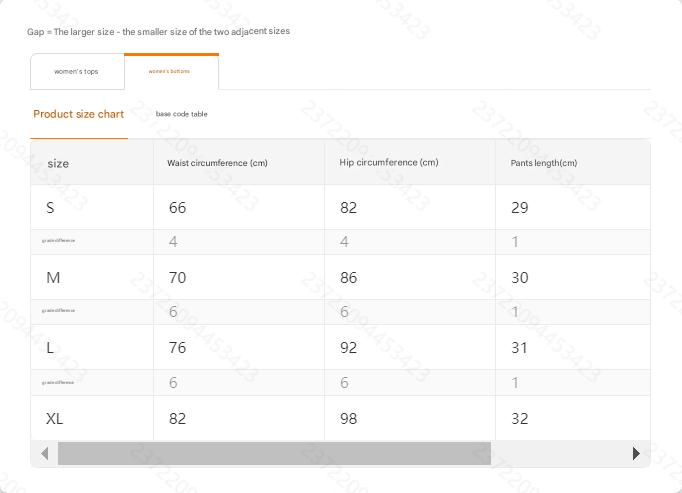Click pants length value 31 for L
The image size is (682, 493).
(519, 348)
